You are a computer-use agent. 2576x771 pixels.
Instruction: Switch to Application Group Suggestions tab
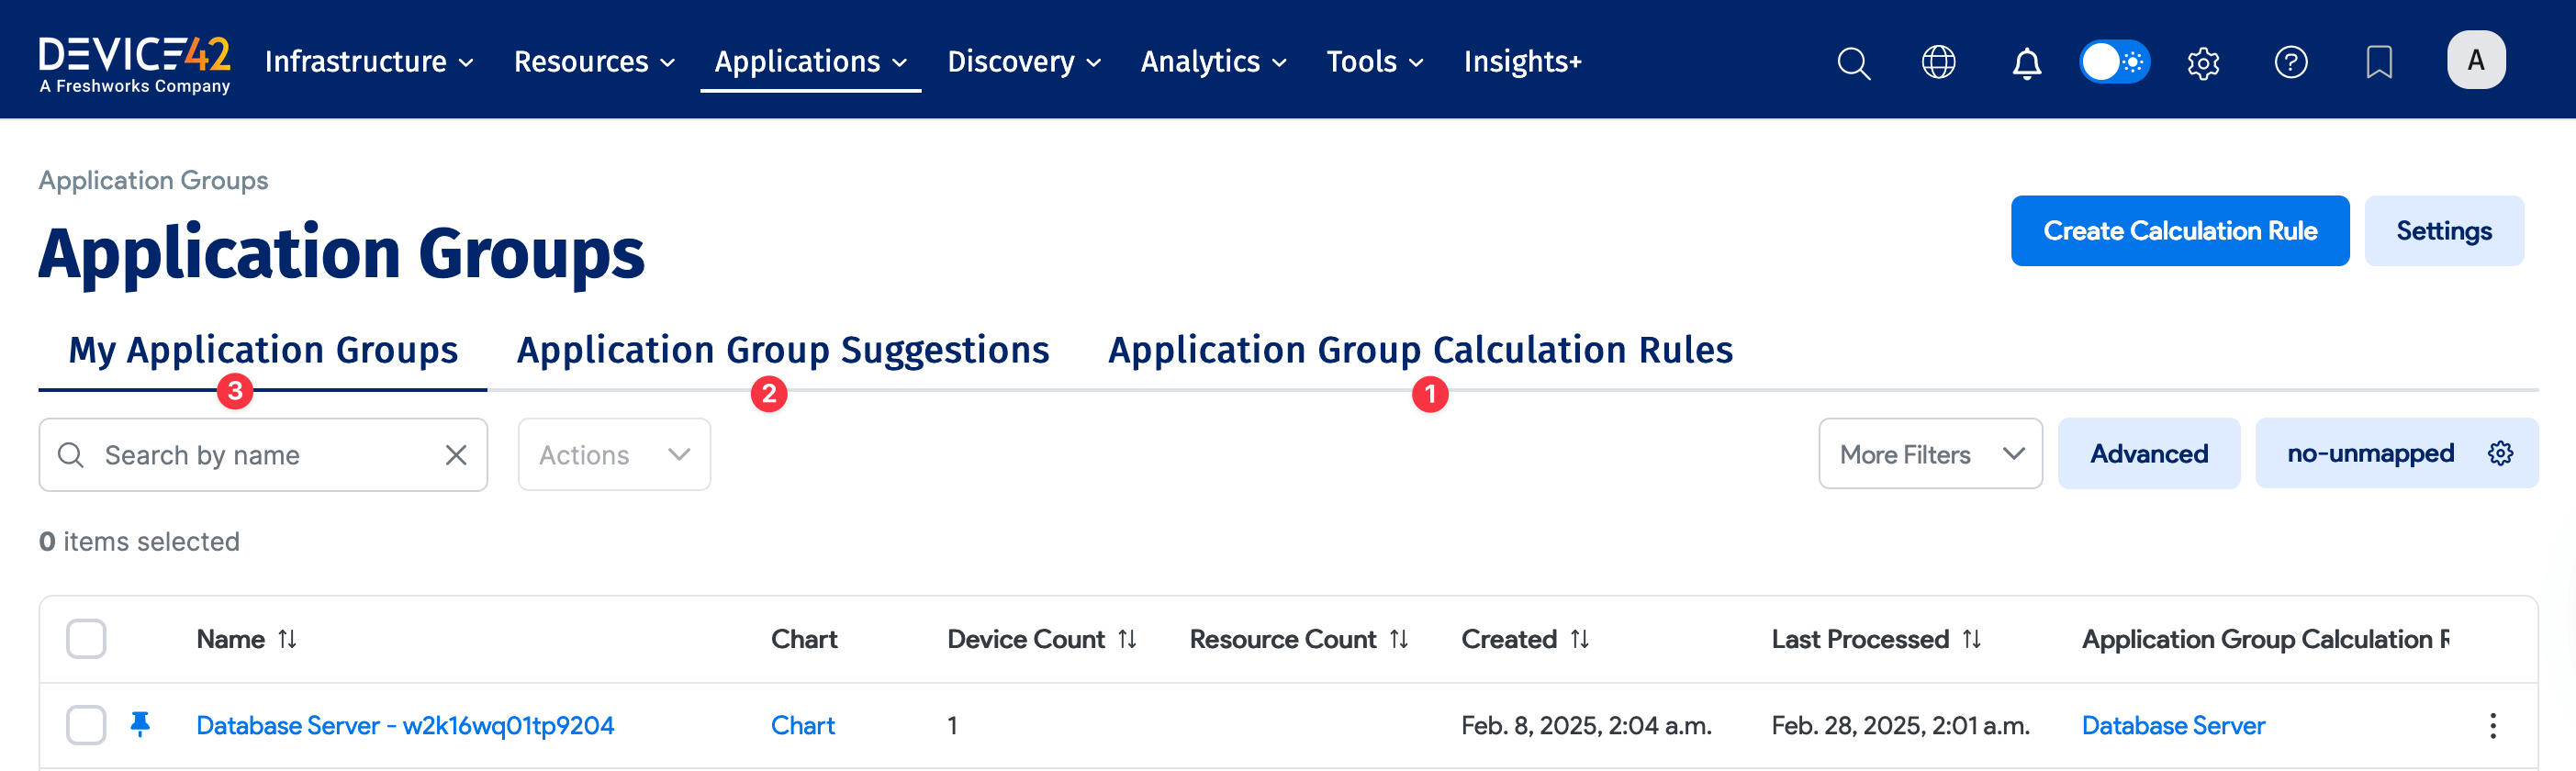[782, 350]
